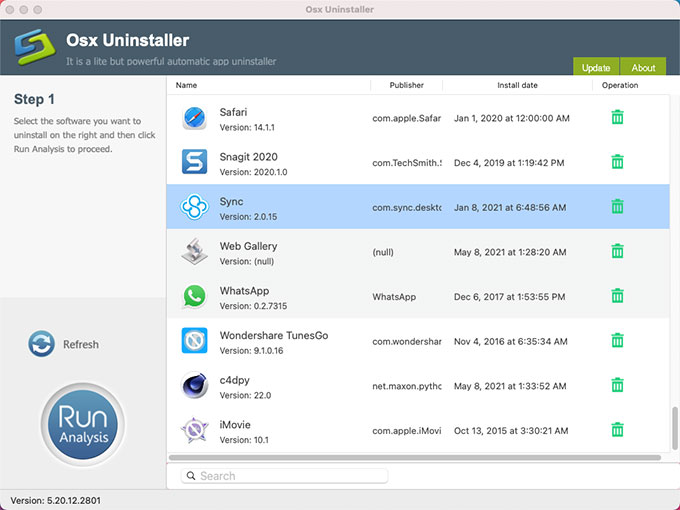Delete Snagit 2020 using its trash icon

pos(617,162)
